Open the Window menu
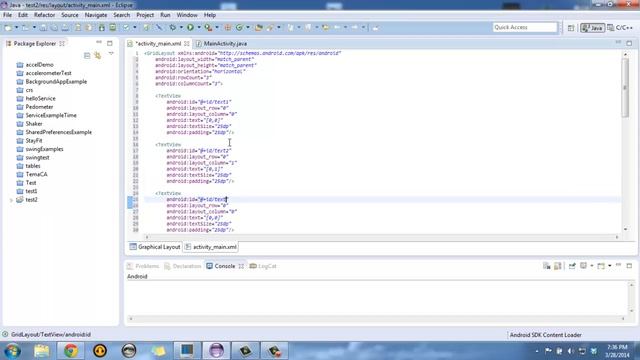Viewport: 640px width, 360px height. point(187,15)
